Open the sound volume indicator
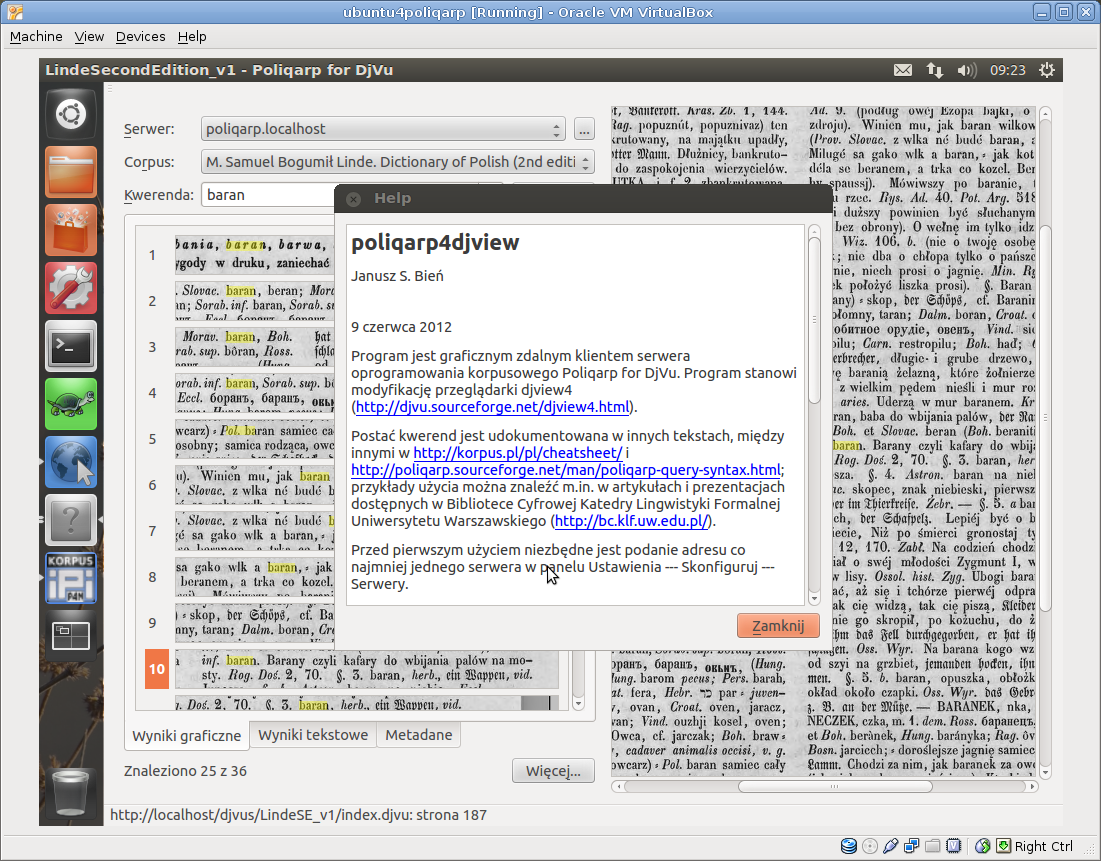This screenshot has height=861, width=1101. (x=967, y=70)
